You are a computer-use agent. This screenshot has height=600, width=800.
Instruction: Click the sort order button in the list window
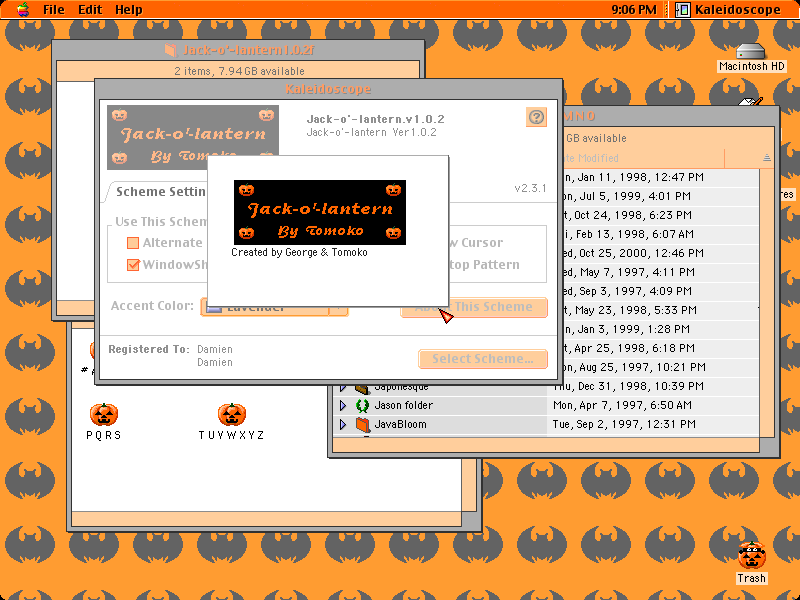pyautogui.click(x=767, y=158)
